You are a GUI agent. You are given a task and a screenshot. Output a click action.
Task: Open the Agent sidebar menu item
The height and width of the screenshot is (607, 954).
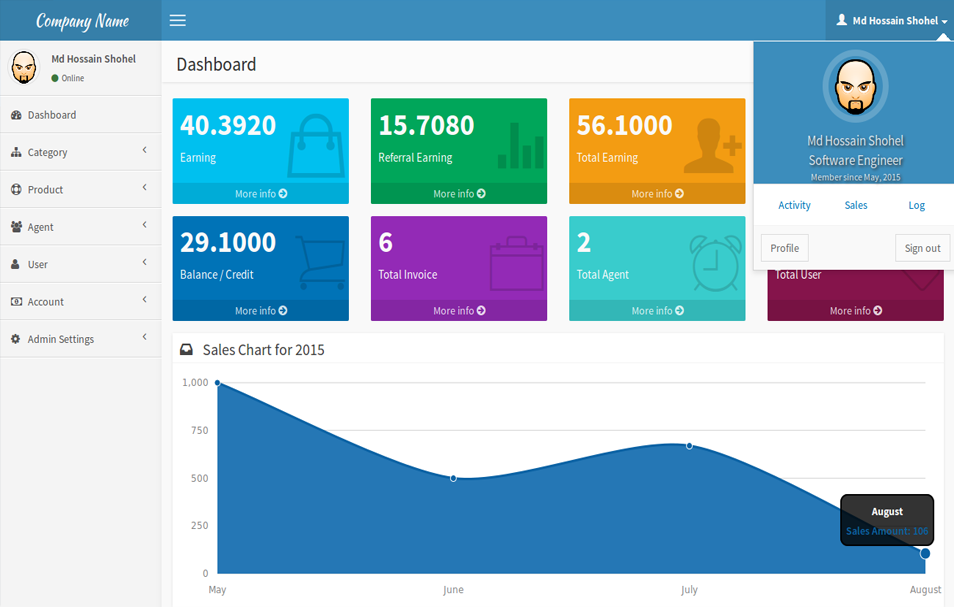pos(80,227)
